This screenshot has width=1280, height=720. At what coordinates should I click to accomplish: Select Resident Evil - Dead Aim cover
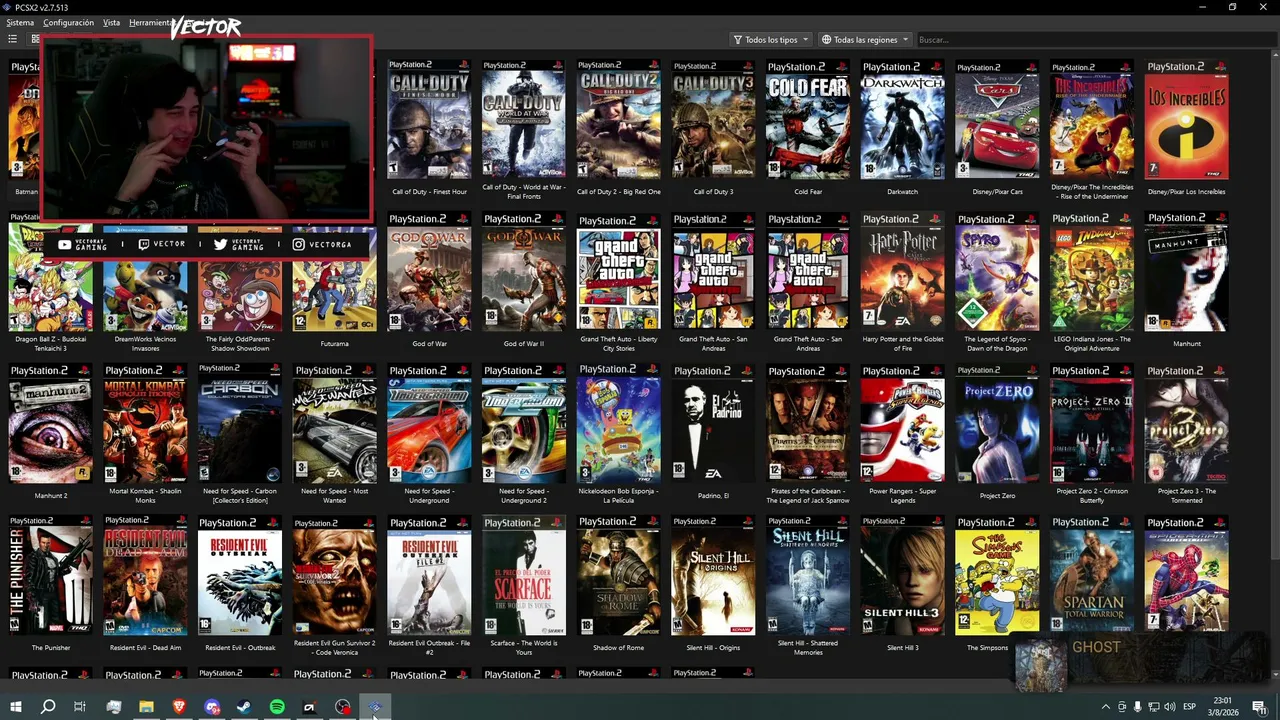145,576
